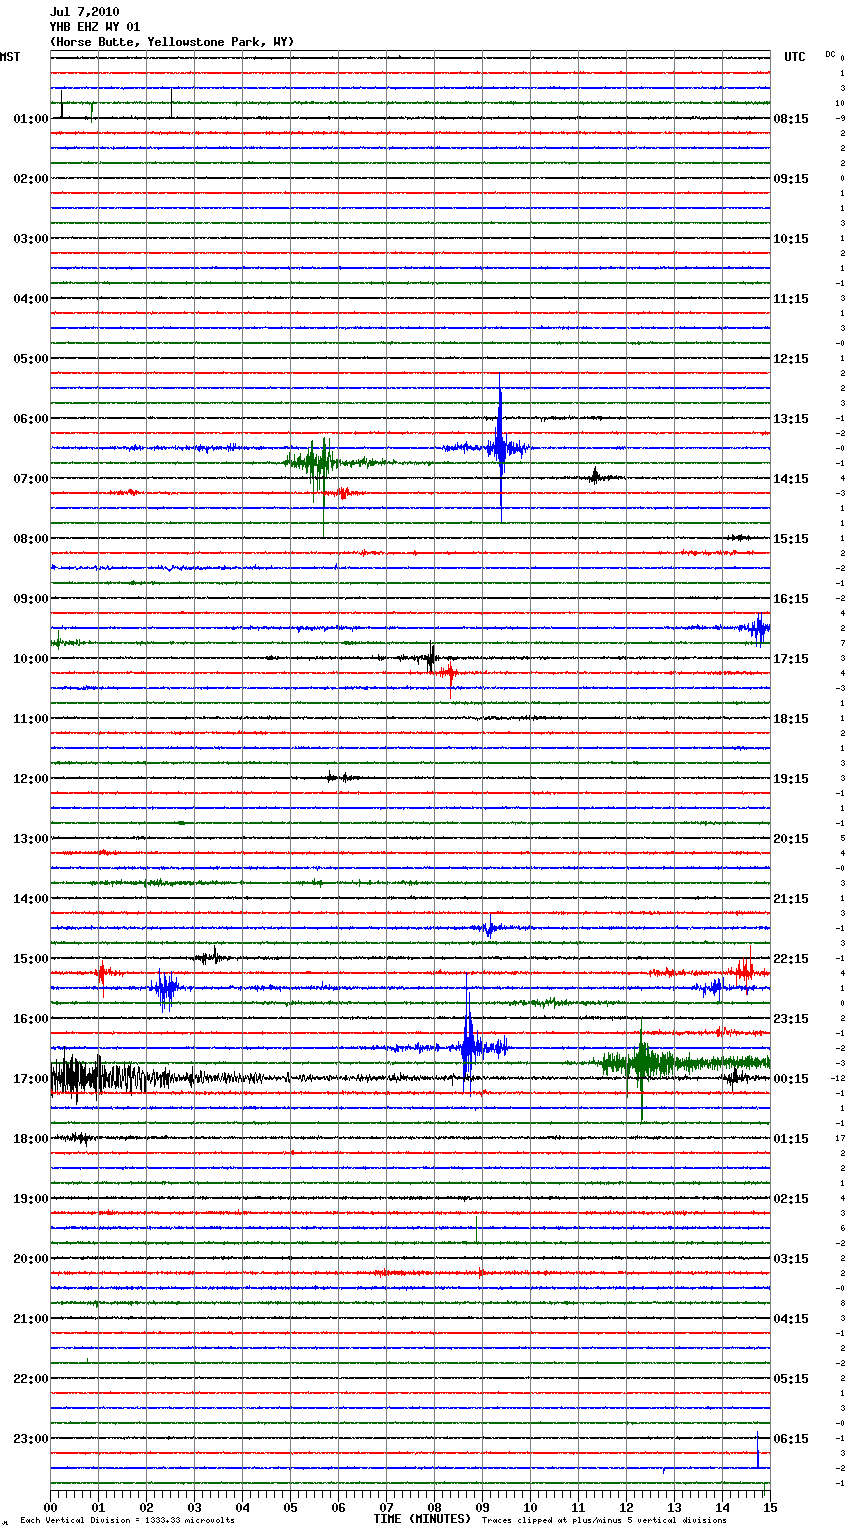Viewport: 850px width, 1534px height.
Task: Select the 01:00 MST time label
Action: (31, 119)
